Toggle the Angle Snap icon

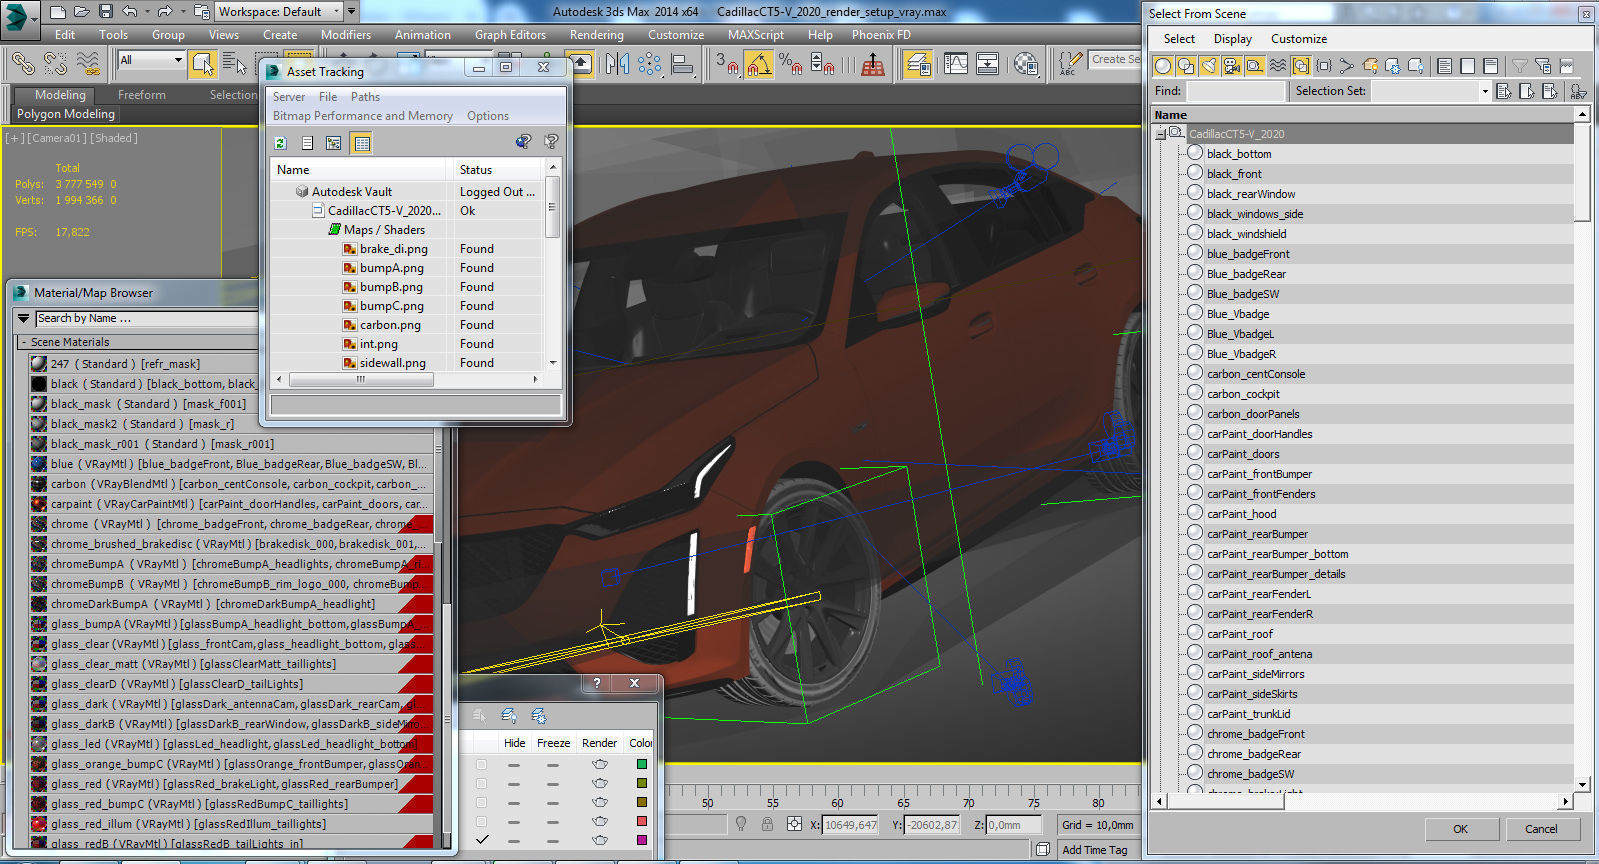coord(759,64)
